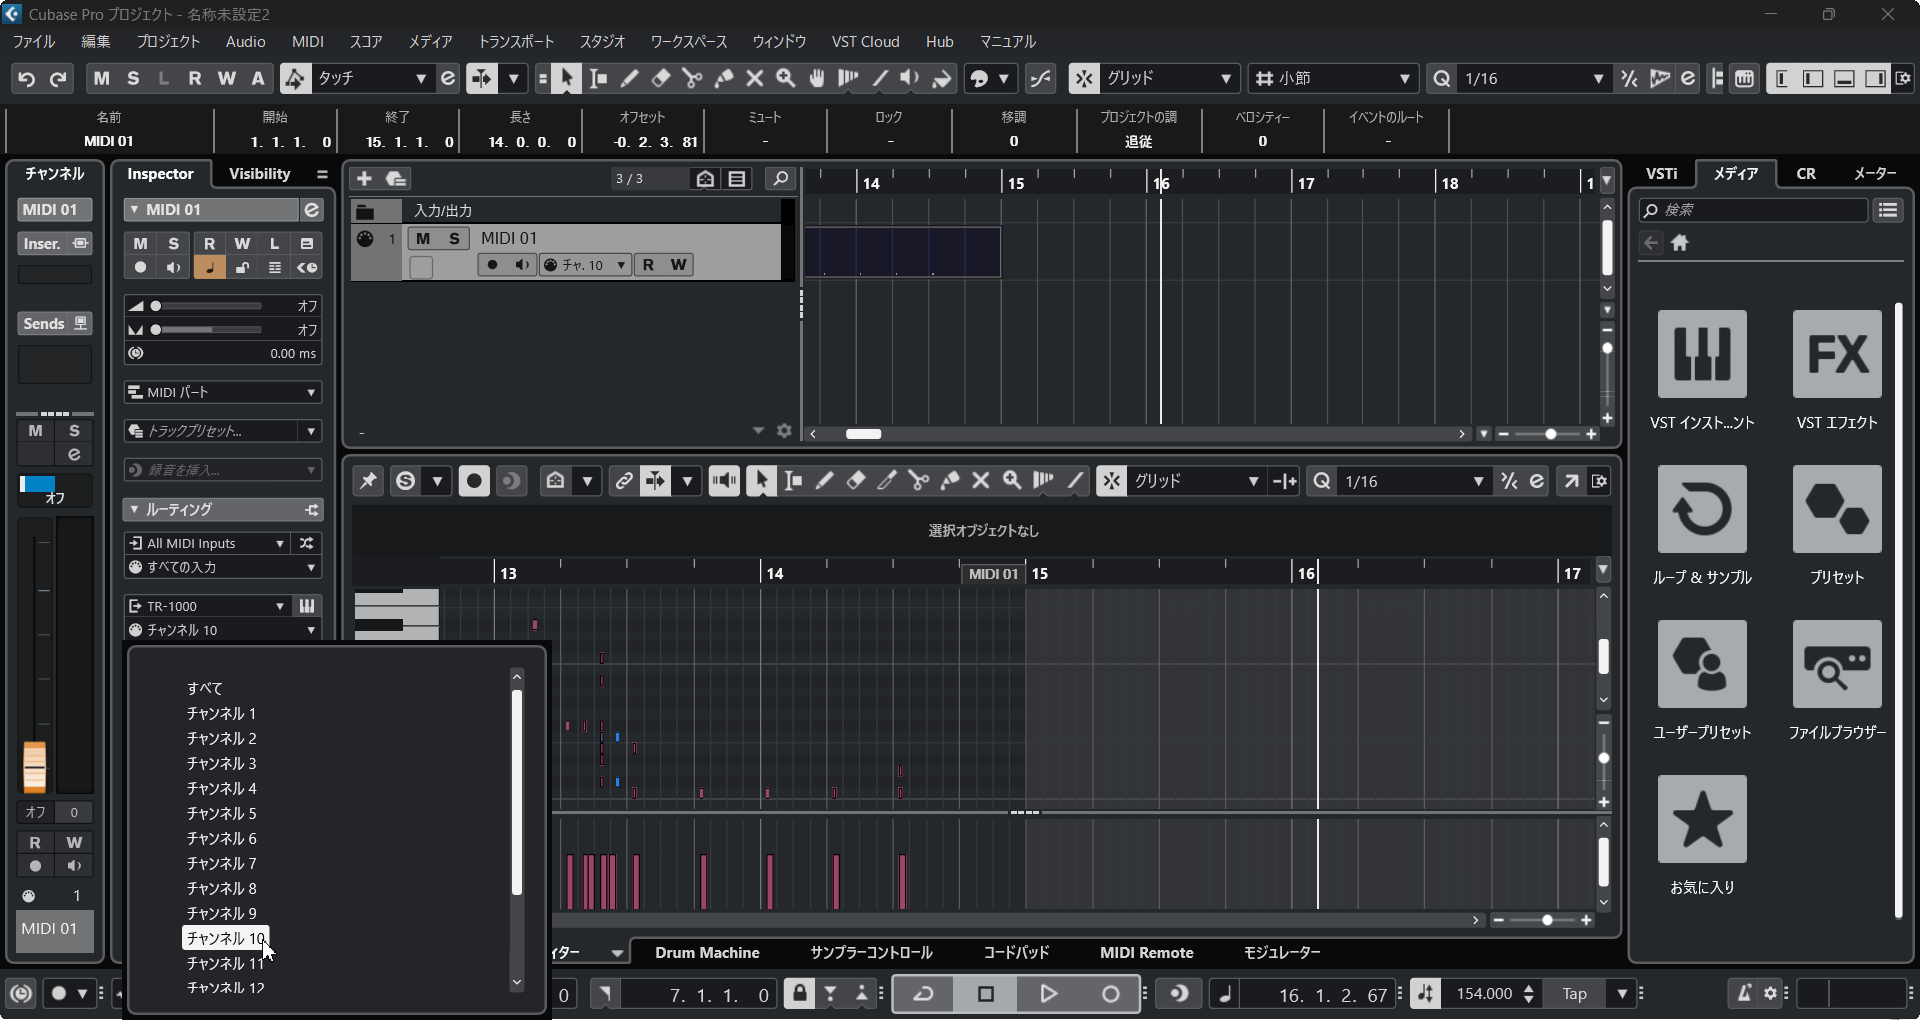The width and height of the screenshot is (1920, 1020).
Task: Switch to the Drum Machine tab
Action: pos(707,953)
